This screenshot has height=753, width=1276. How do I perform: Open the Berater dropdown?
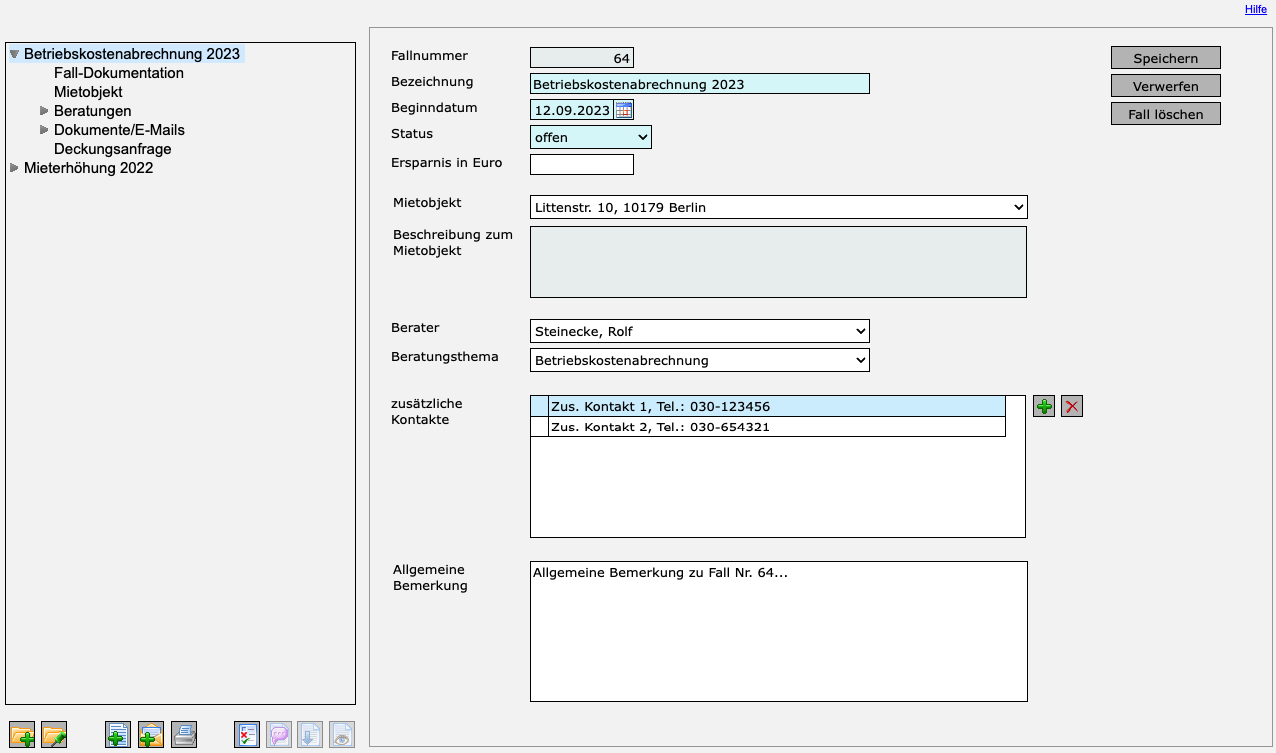pyautogui.click(x=699, y=331)
